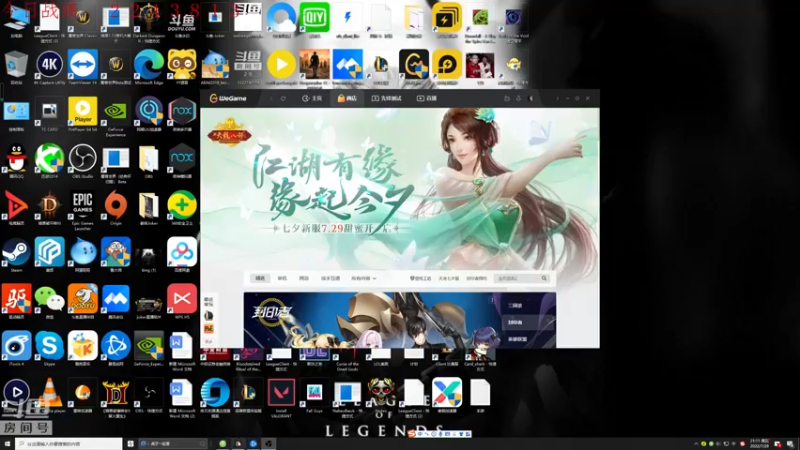Open Control Panel desktop icon
The width and height of the screenshot is (800, 450).
coord(16,114)
